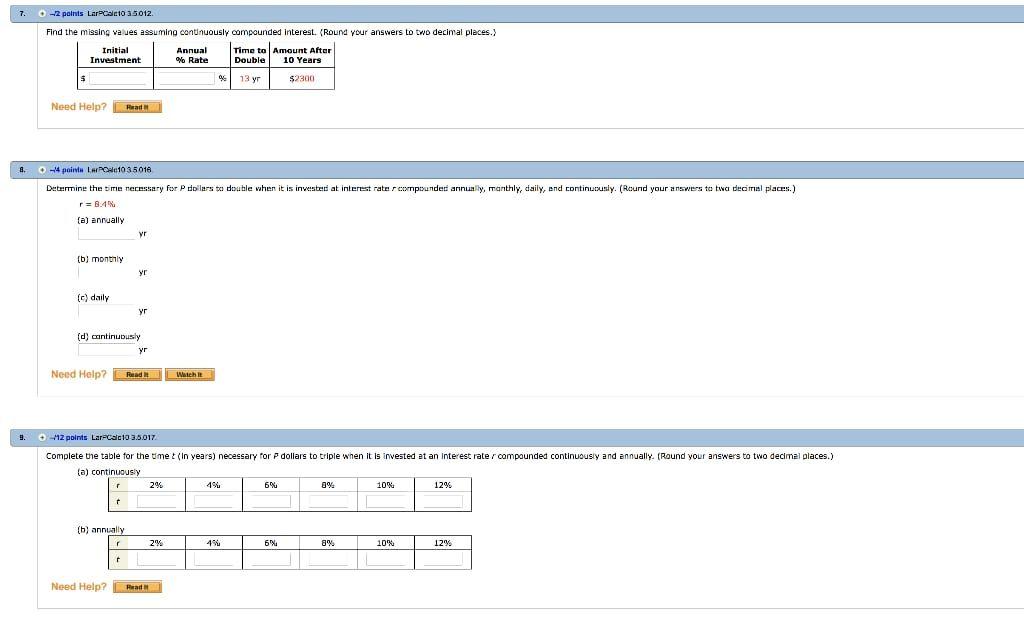Screen dimensions: 1024x630
Task: Click annually table field under 6%
Action: point(271,559)
